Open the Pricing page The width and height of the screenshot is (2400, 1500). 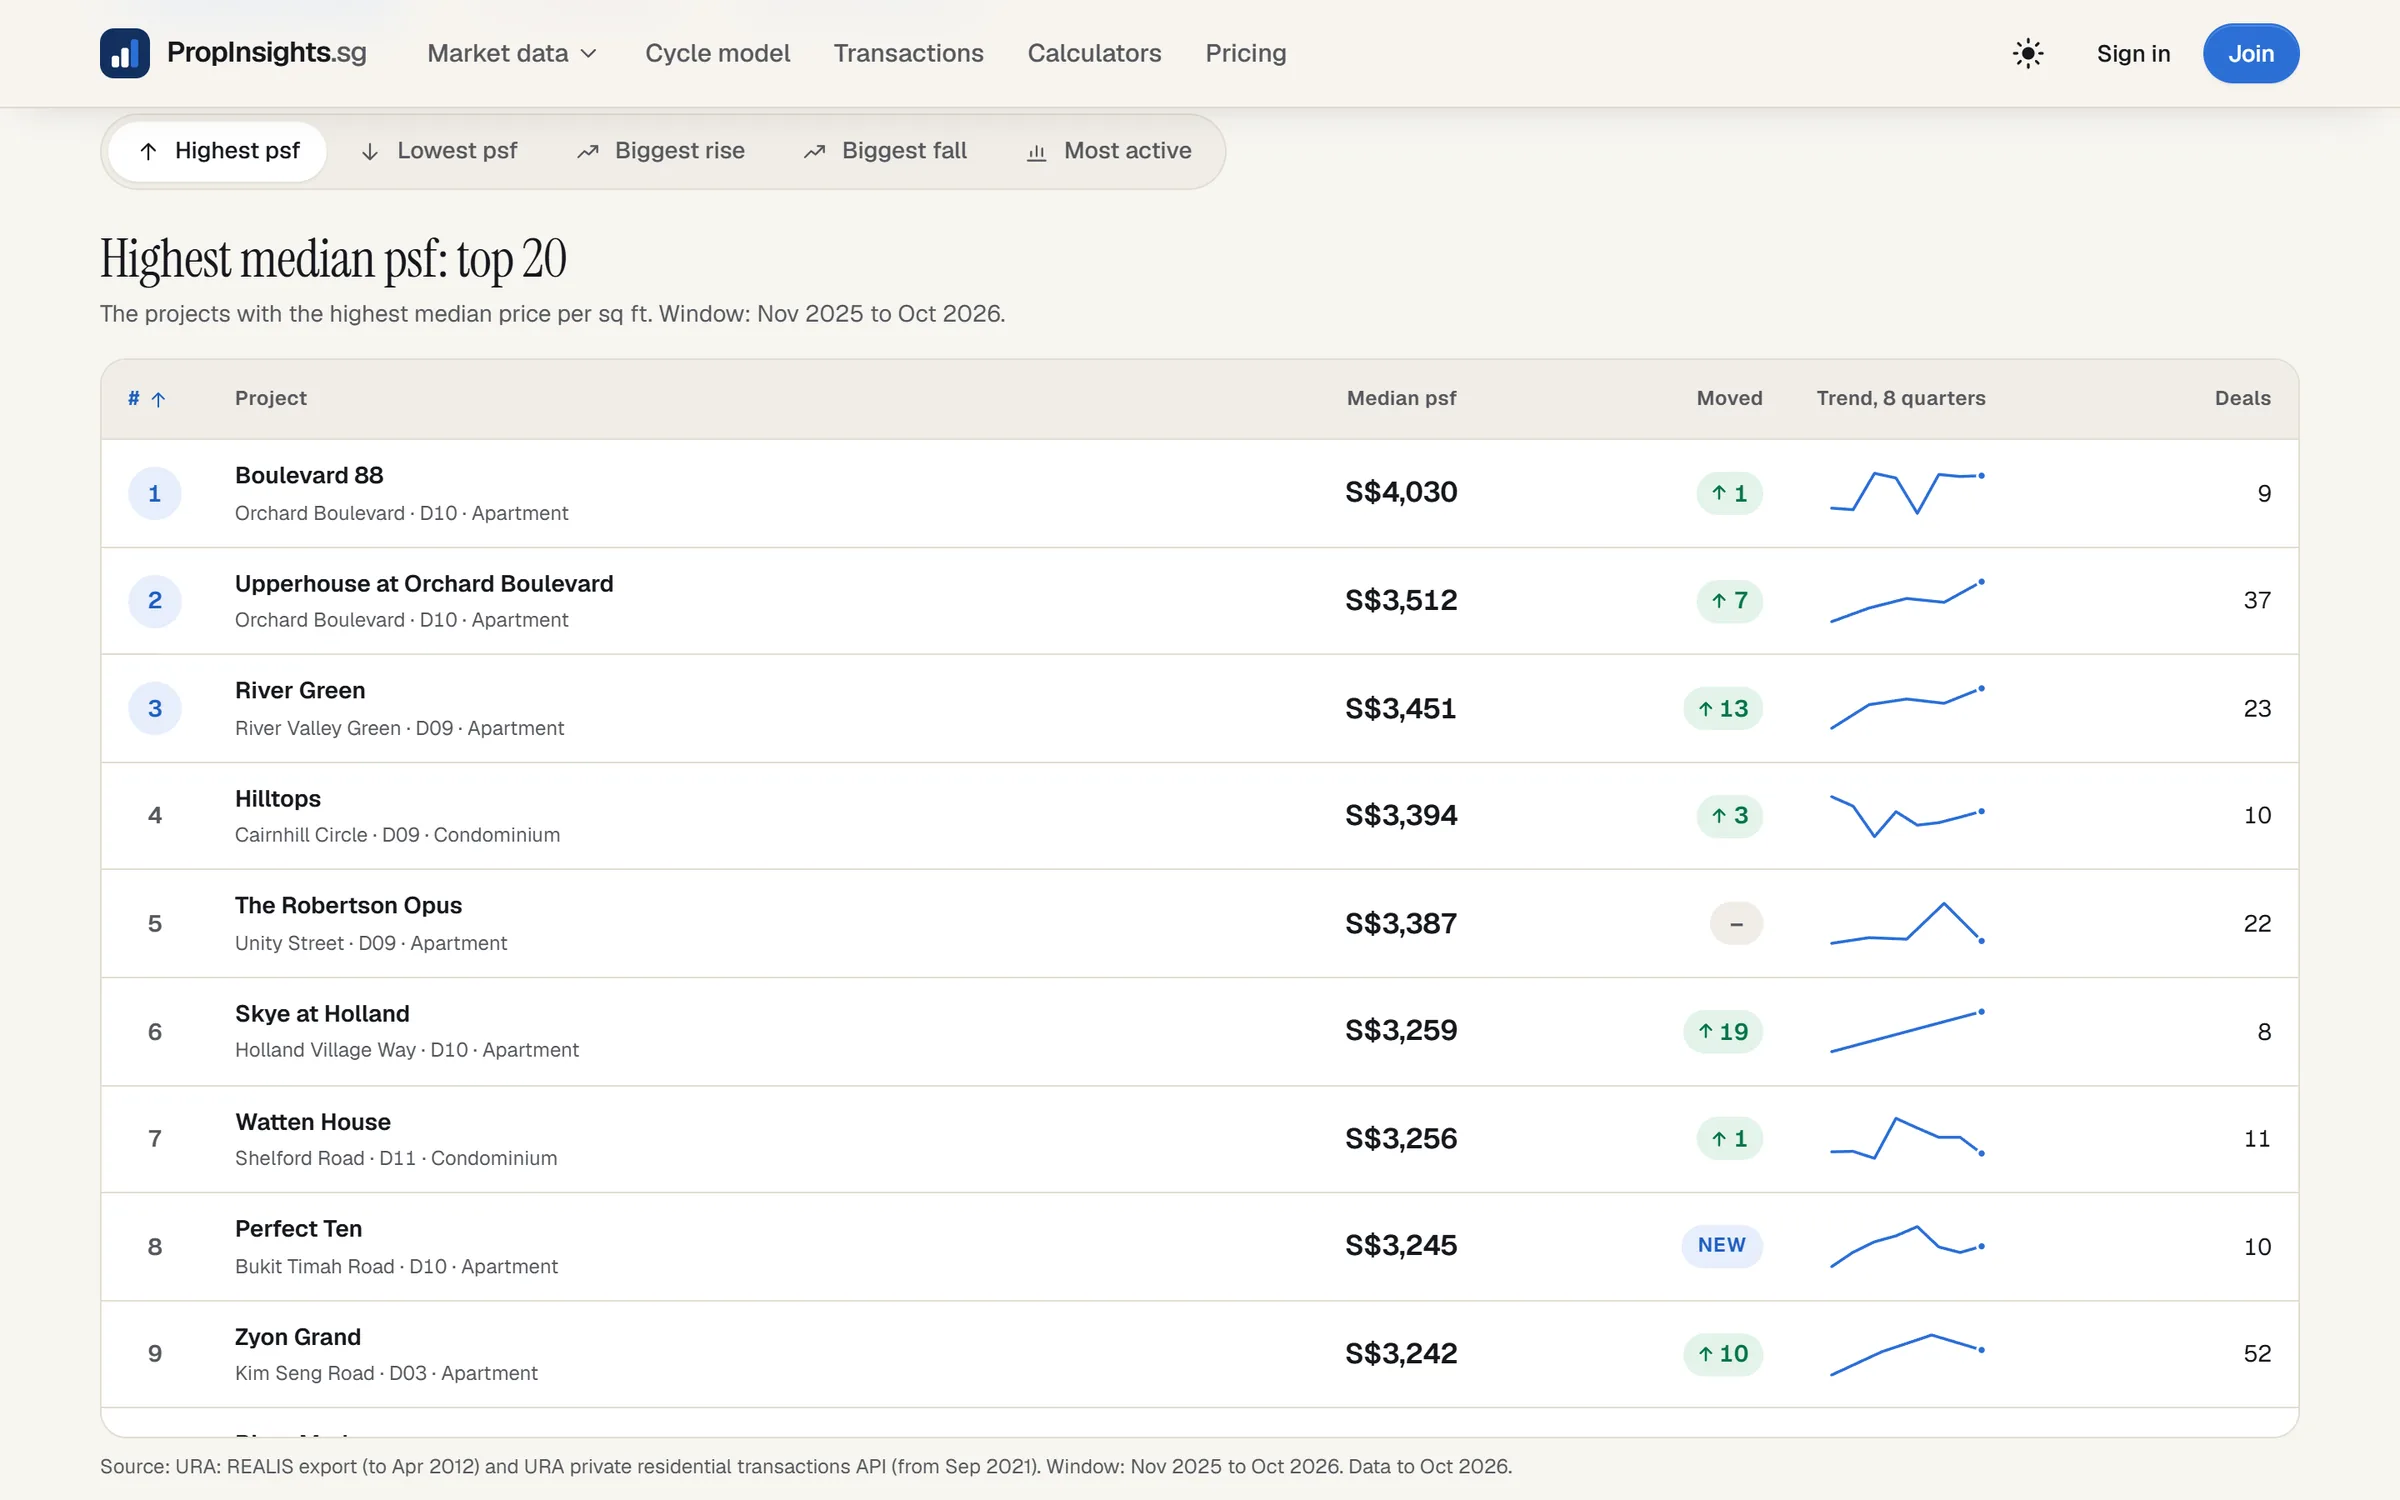[1245, 53]
